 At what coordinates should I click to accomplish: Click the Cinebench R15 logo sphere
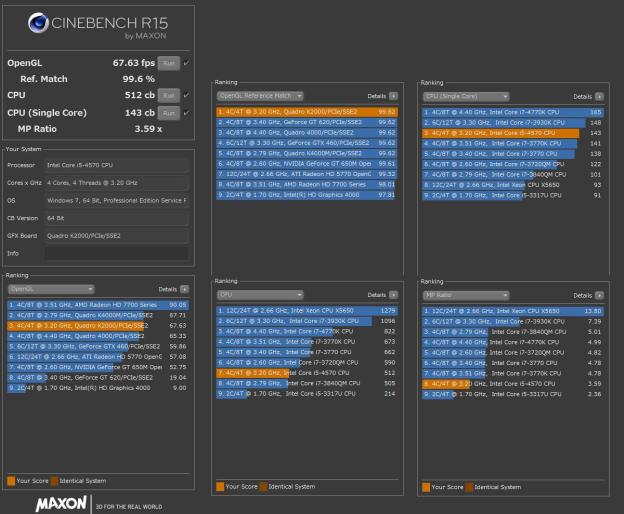point(39,23)
